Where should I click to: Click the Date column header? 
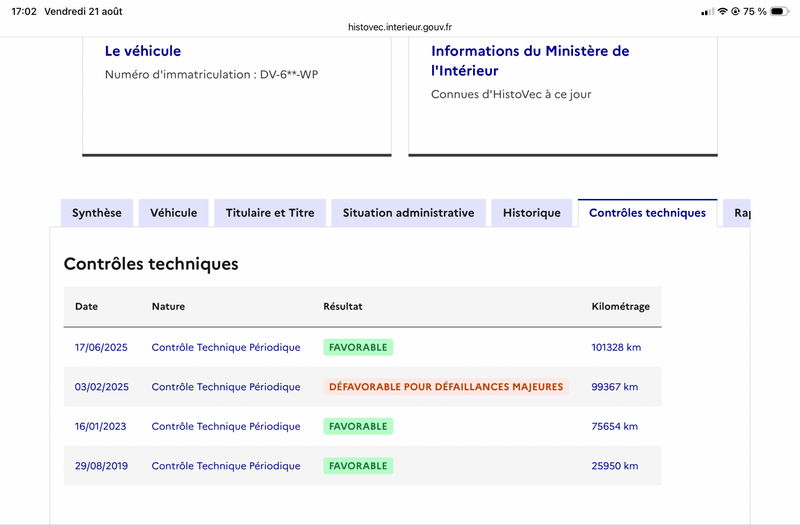pos(86,307)
